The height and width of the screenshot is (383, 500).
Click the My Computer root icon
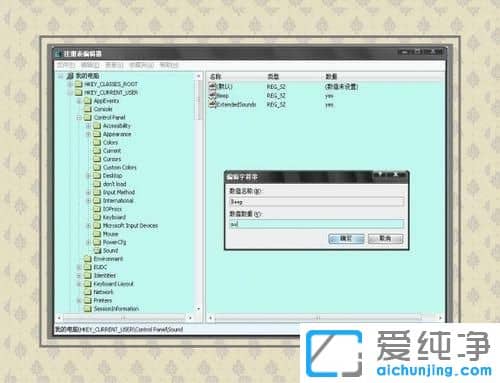click(x=70, y=76)
